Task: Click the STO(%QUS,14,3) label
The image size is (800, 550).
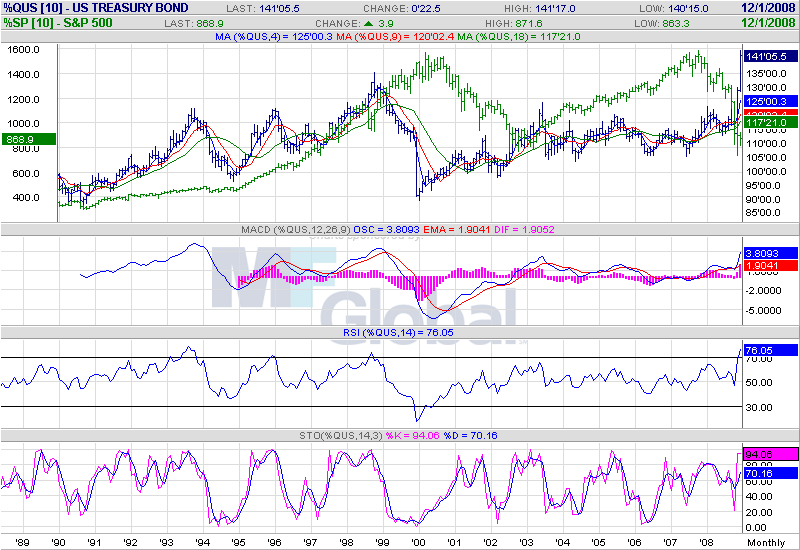Action: (x=341, y=436)
